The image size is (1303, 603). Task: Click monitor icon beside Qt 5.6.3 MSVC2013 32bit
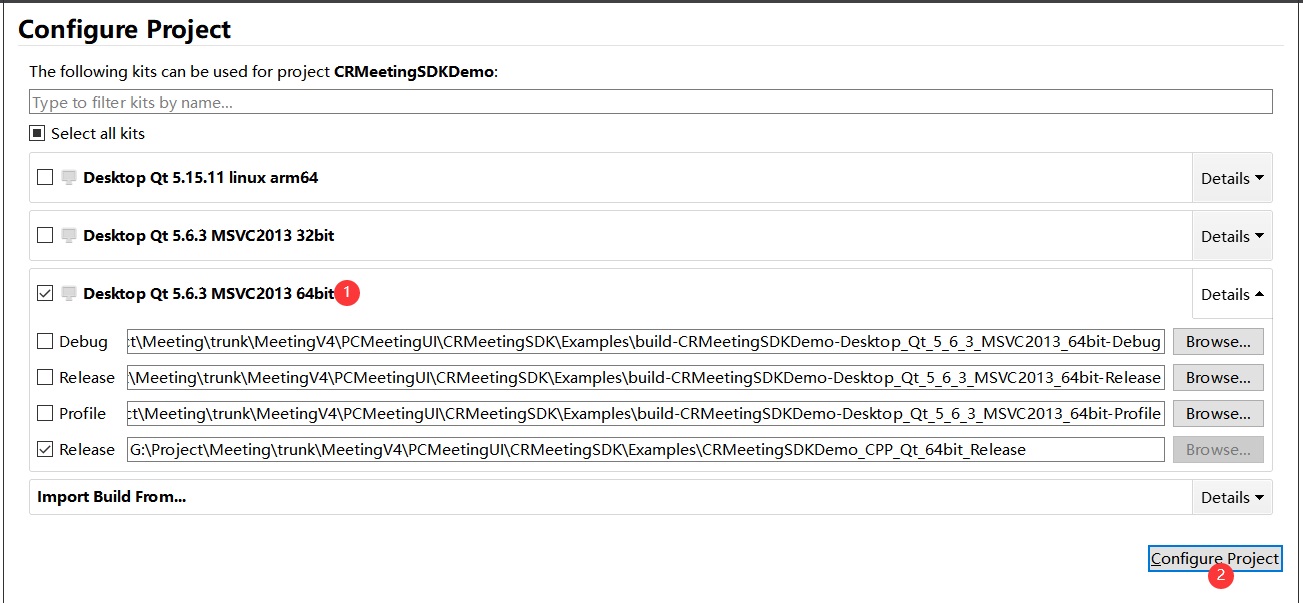click(69, 236)
